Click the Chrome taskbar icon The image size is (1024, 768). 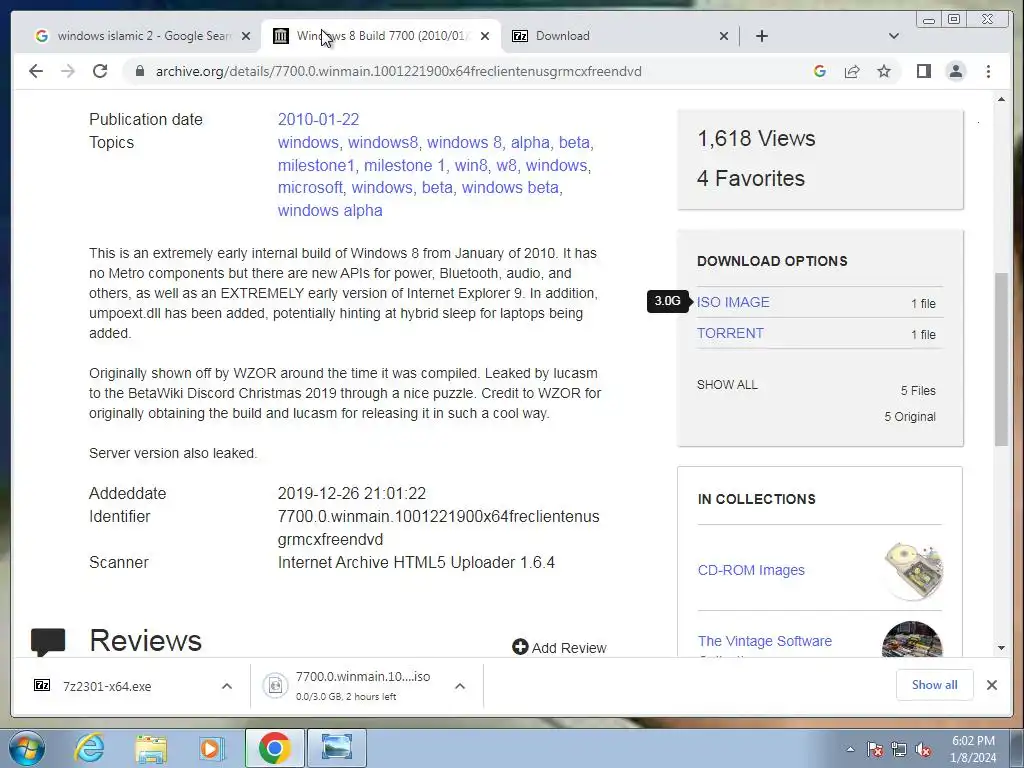pyautogui.click(x=274, y=748)
